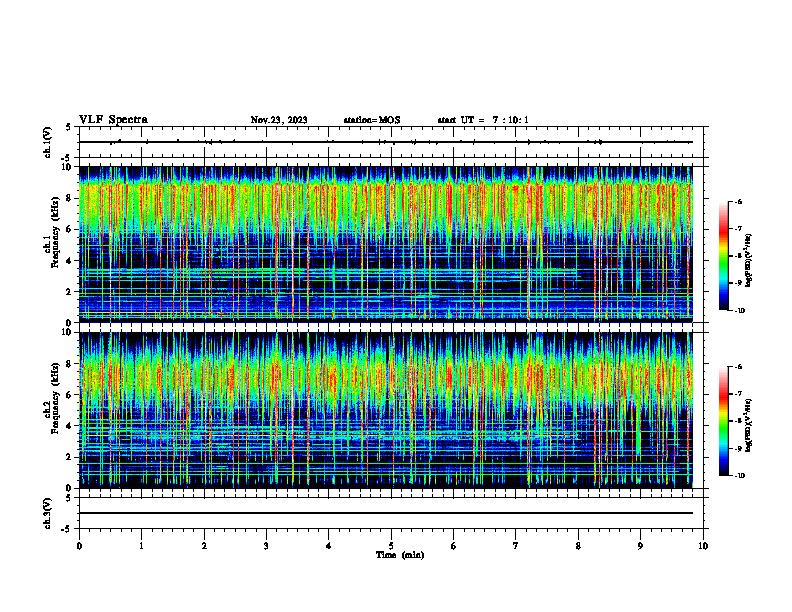The height and width of the screenshot is (612, 792).
Task: Click the ch.1 colorbar "log(PSD)(V²/Hz)" label
Action: click(749, 260)
